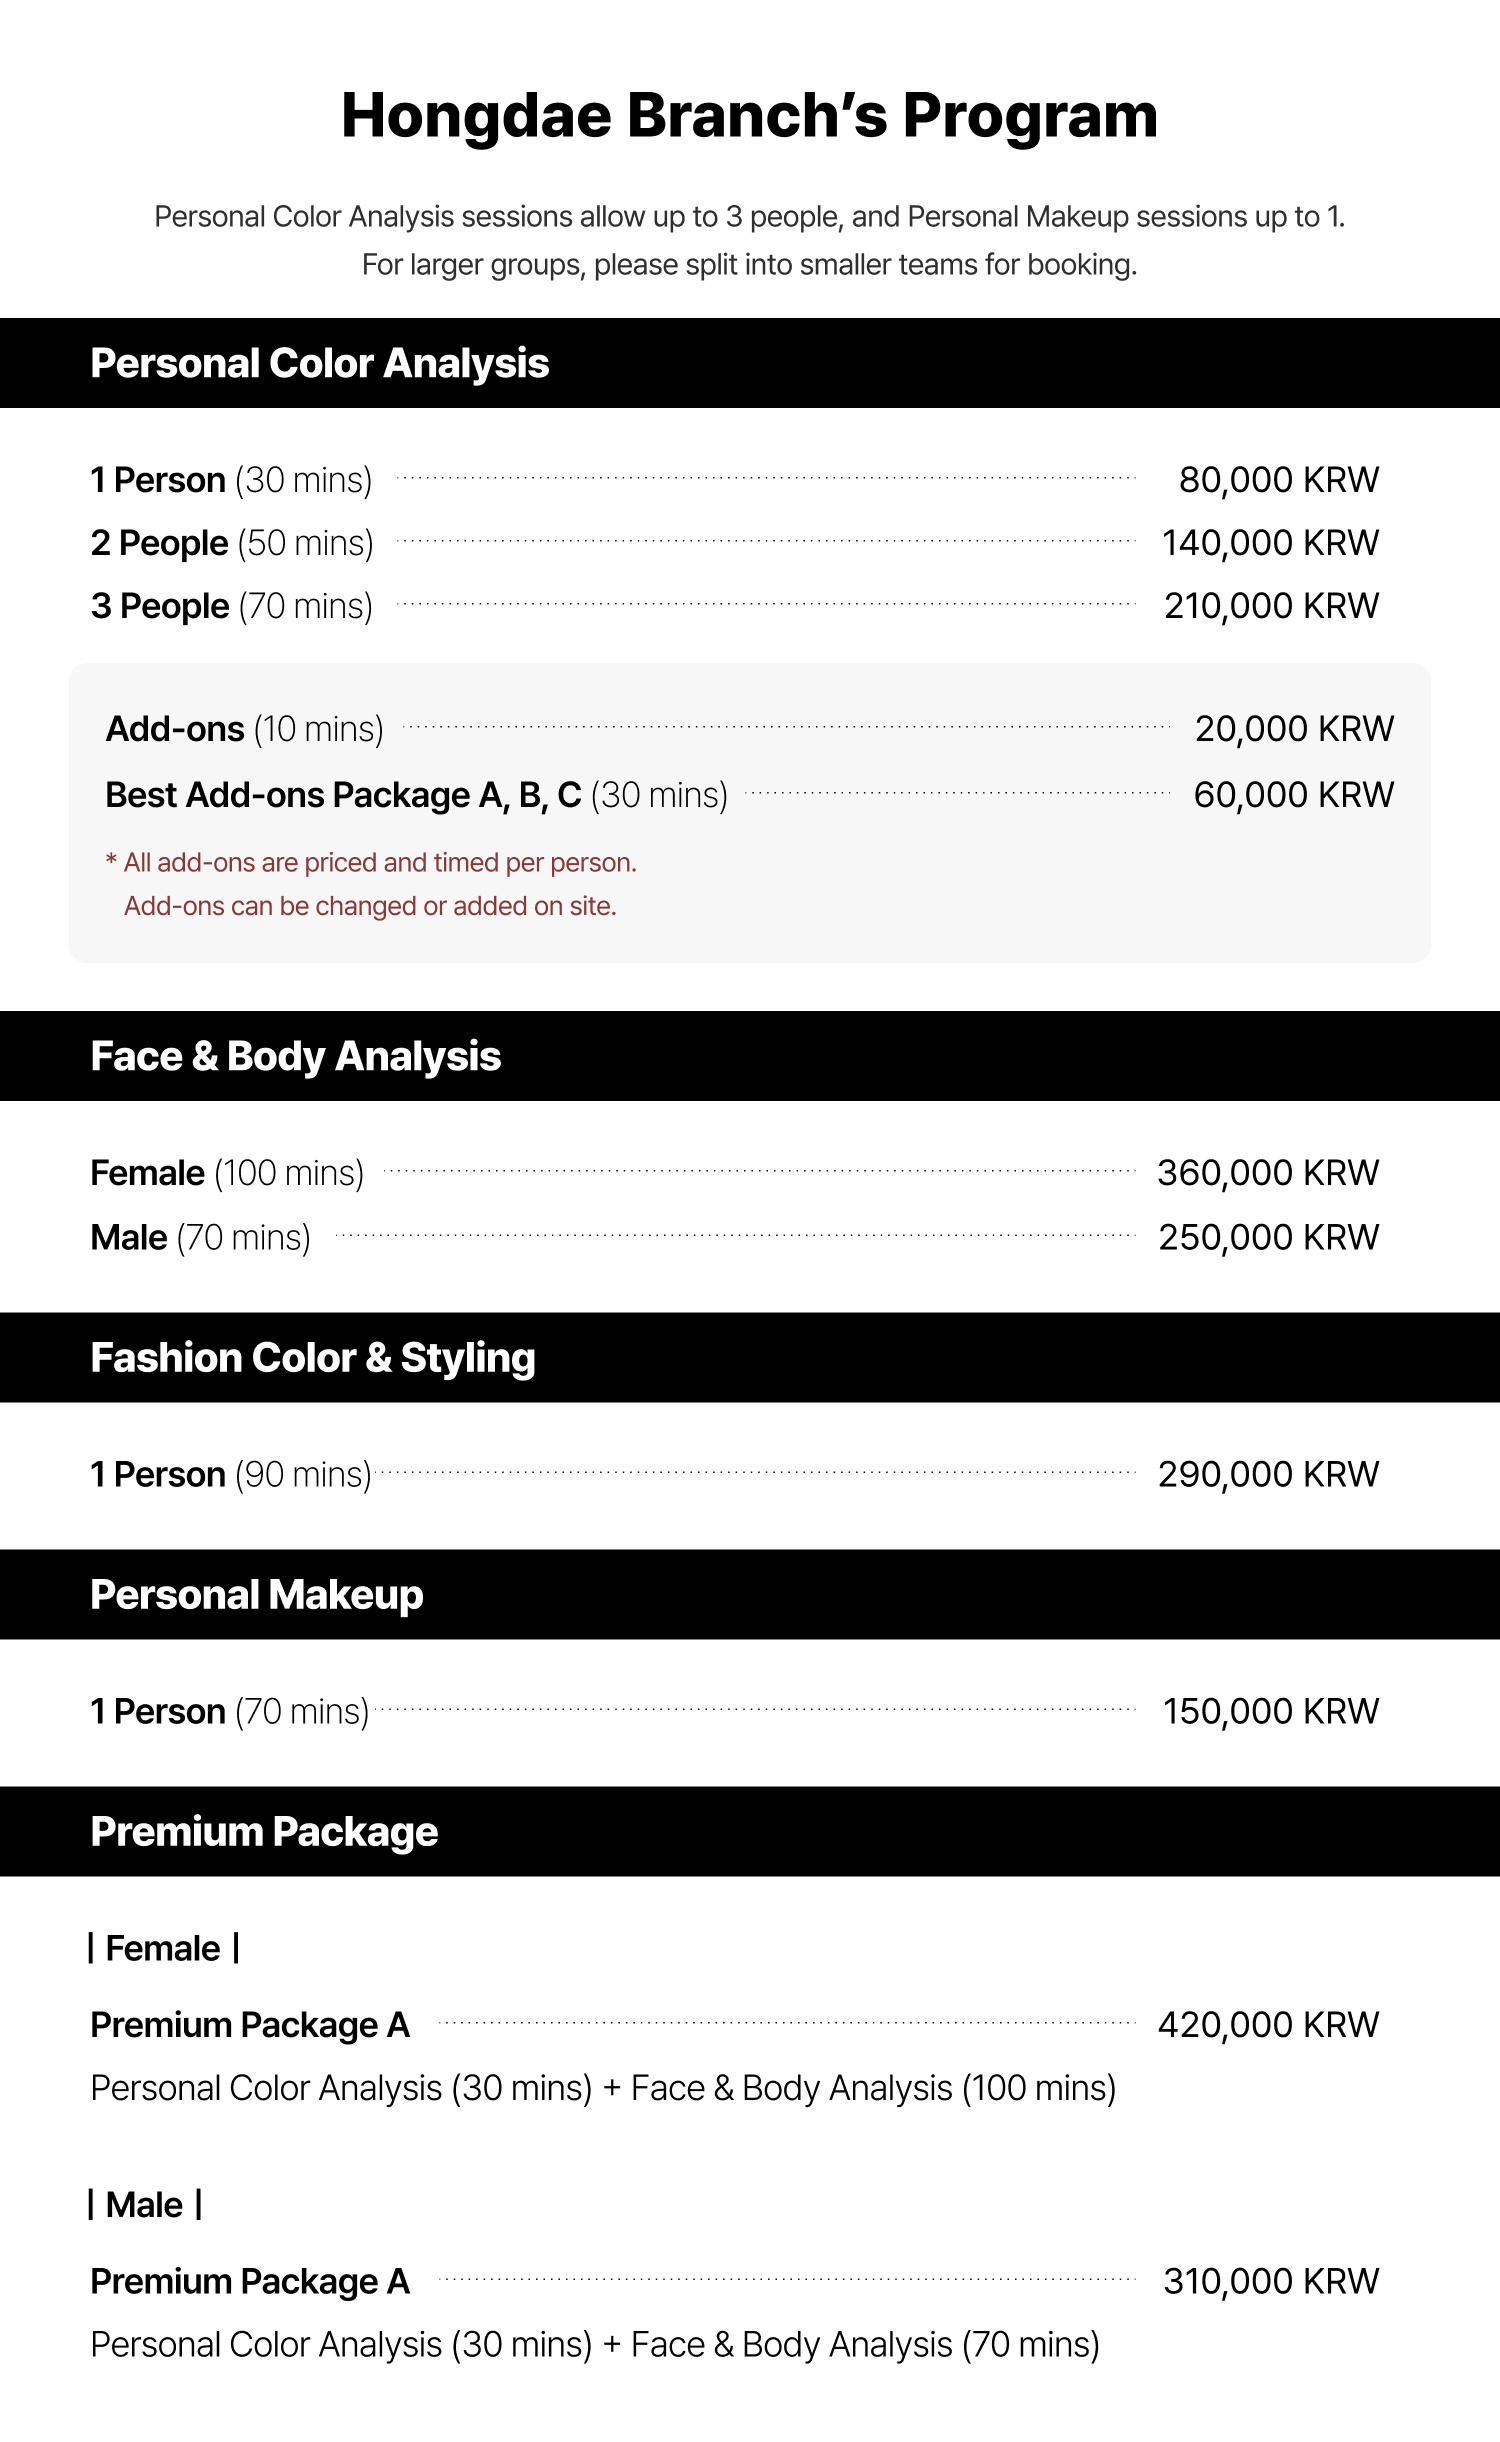Open the Fashion Color & Styling header
The height and width of the screenshot is (2442, 1500).
click(x=313, y=1358)
